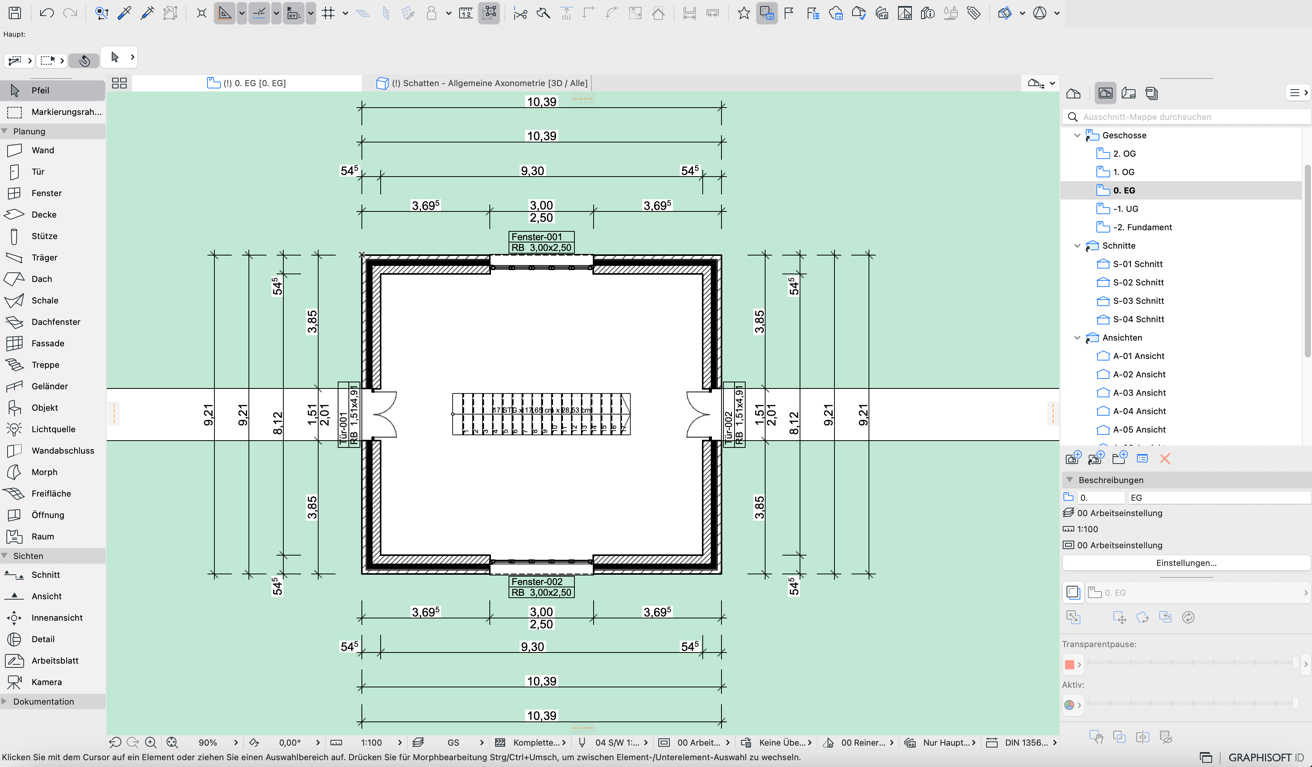
Task: Switch to the Schatten Axonometrie 3D tab
Action: click(x=482, y=83)
